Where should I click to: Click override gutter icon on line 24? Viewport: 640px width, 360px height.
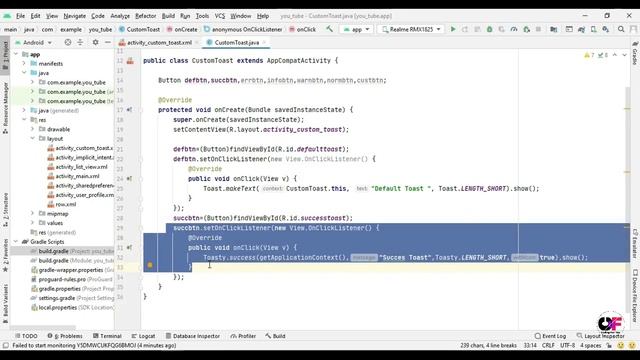pyautogui.click(x=129, y=179)
